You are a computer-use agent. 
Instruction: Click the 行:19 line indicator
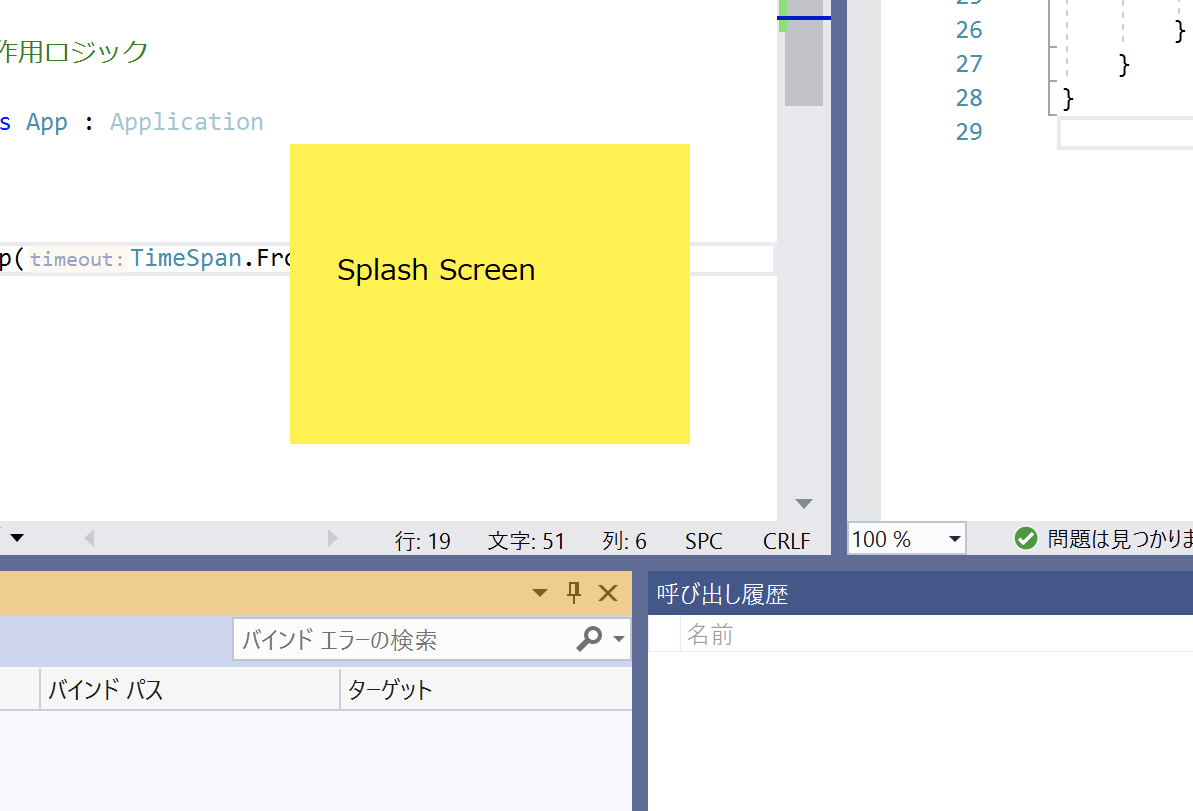click(x=424, y=540)
